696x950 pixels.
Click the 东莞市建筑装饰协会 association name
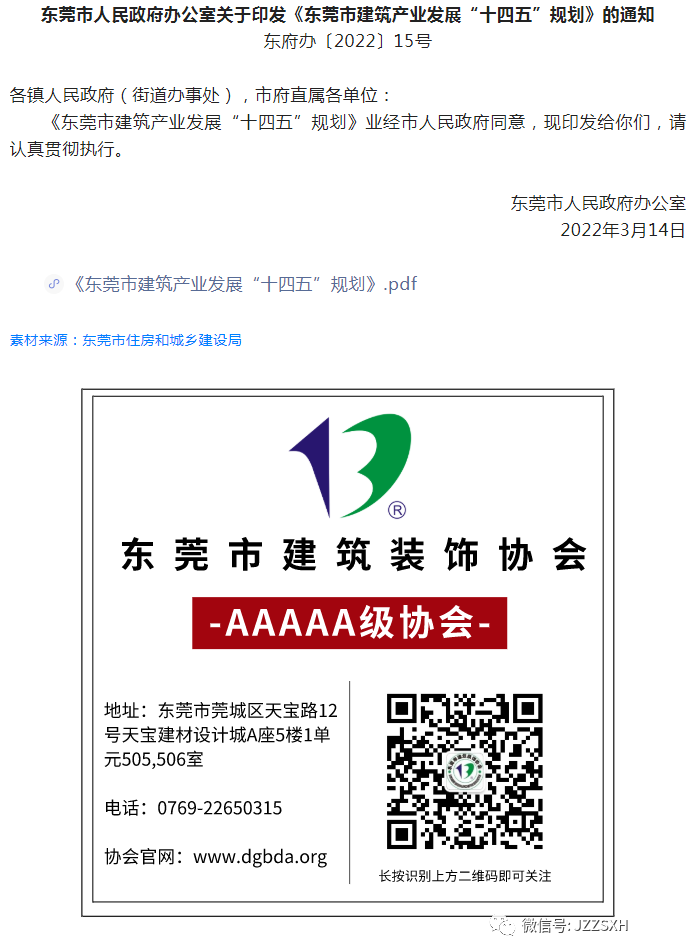click(354, 554)
